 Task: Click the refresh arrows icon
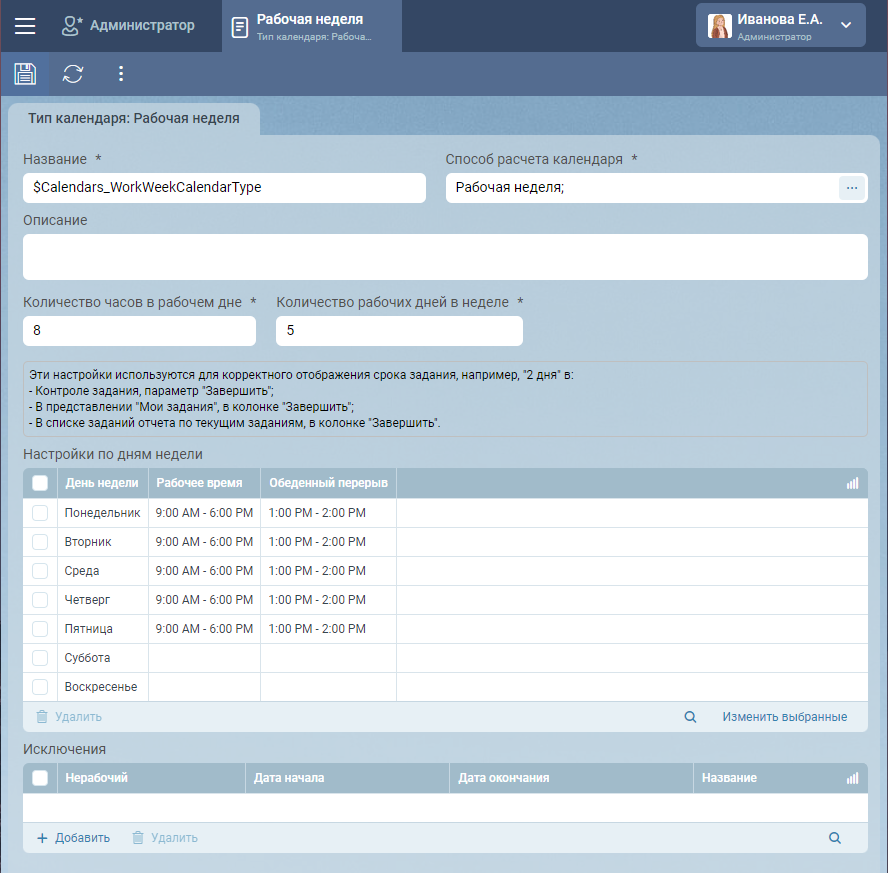tap(73, 74)
